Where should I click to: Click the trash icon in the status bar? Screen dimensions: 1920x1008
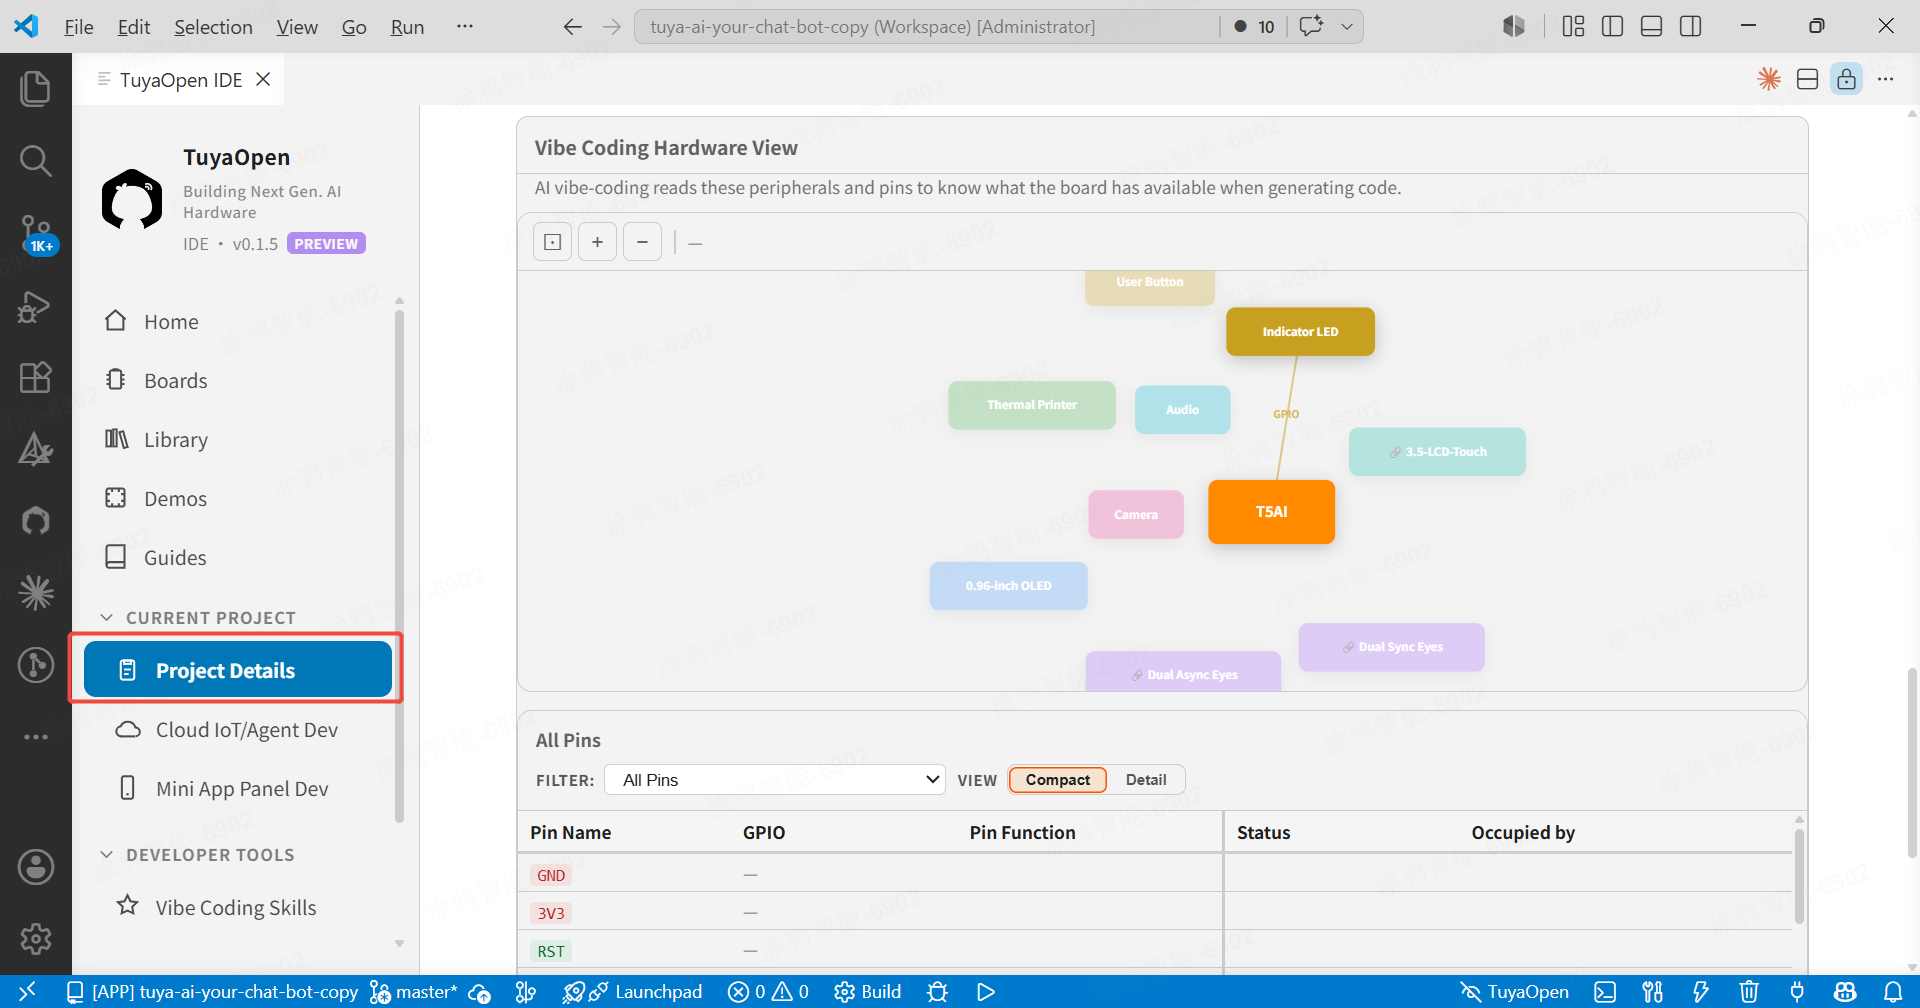pyautogui.click(x=1749, y=991)
